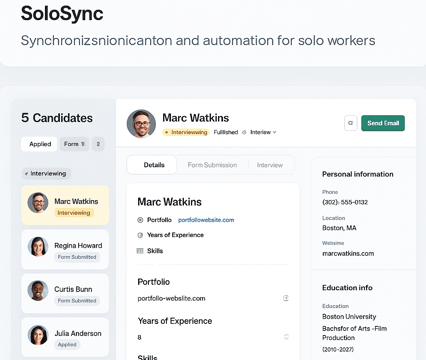Click the Education info heading
Viewport: 426px width, 360px height.
[x=347, y=288]
